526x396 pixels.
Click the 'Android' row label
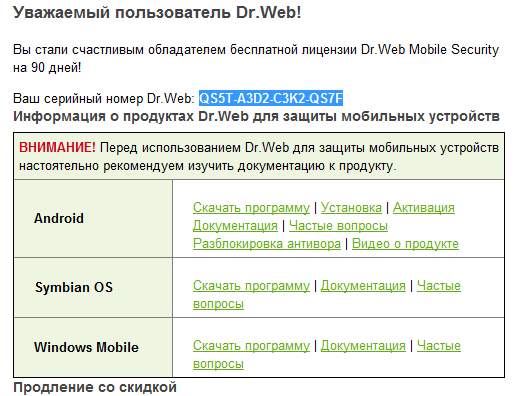59,218
